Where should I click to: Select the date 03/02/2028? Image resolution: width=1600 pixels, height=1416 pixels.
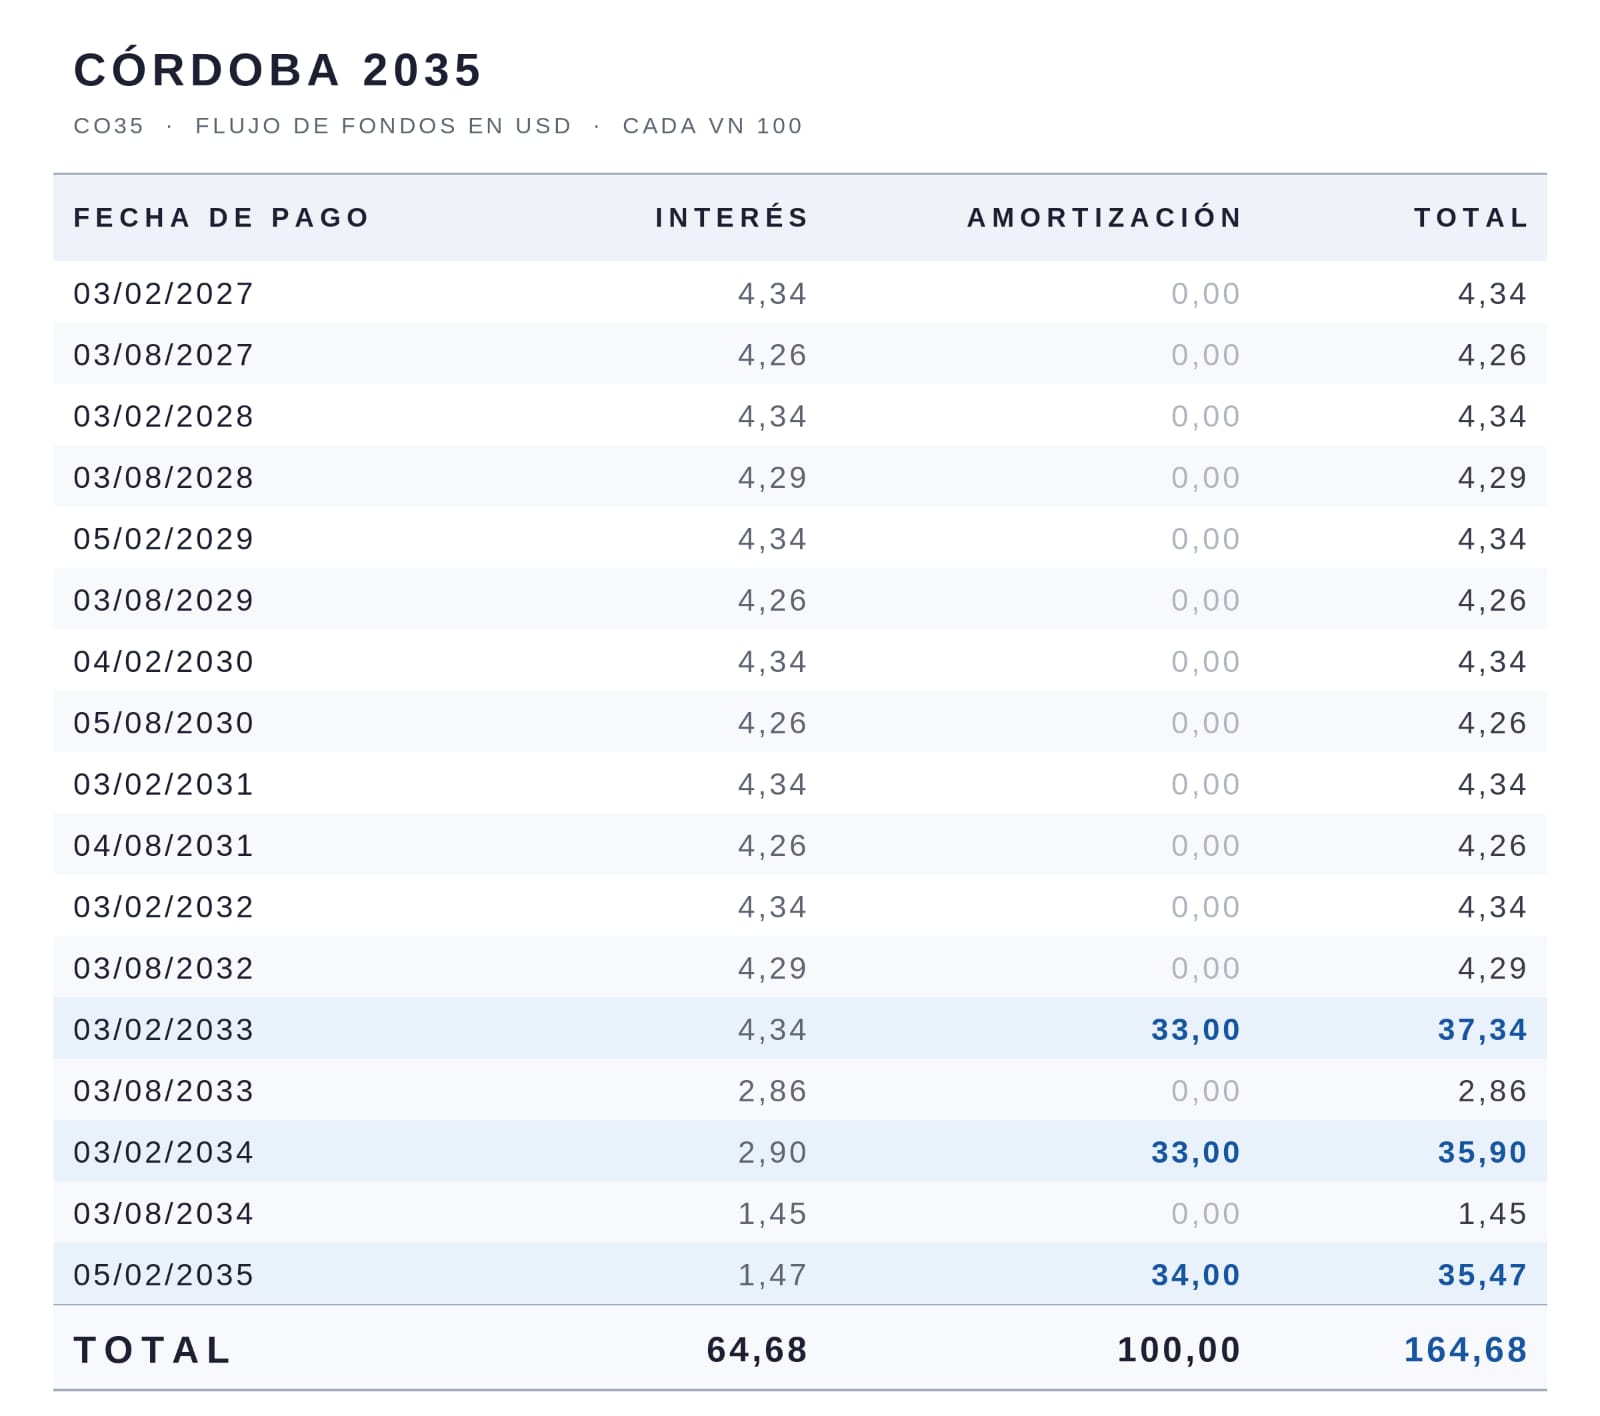point(164,416)
